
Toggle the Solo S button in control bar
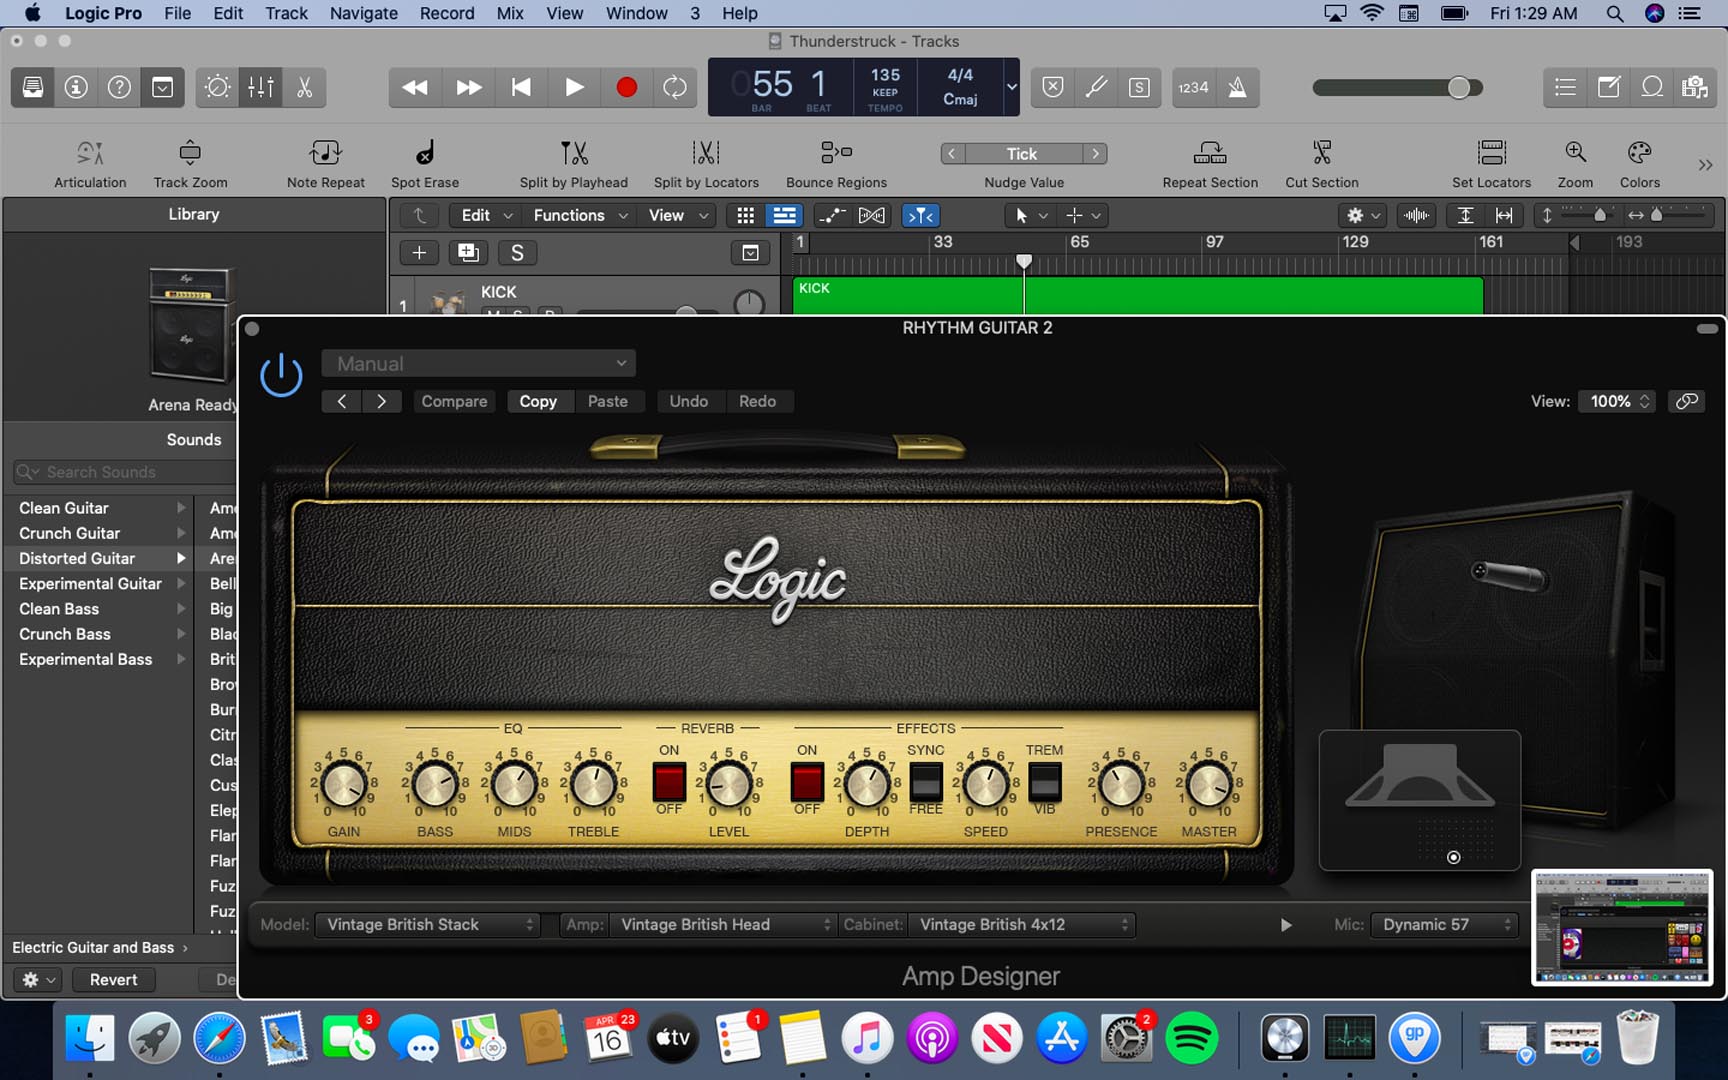(x=1139, y=87)
